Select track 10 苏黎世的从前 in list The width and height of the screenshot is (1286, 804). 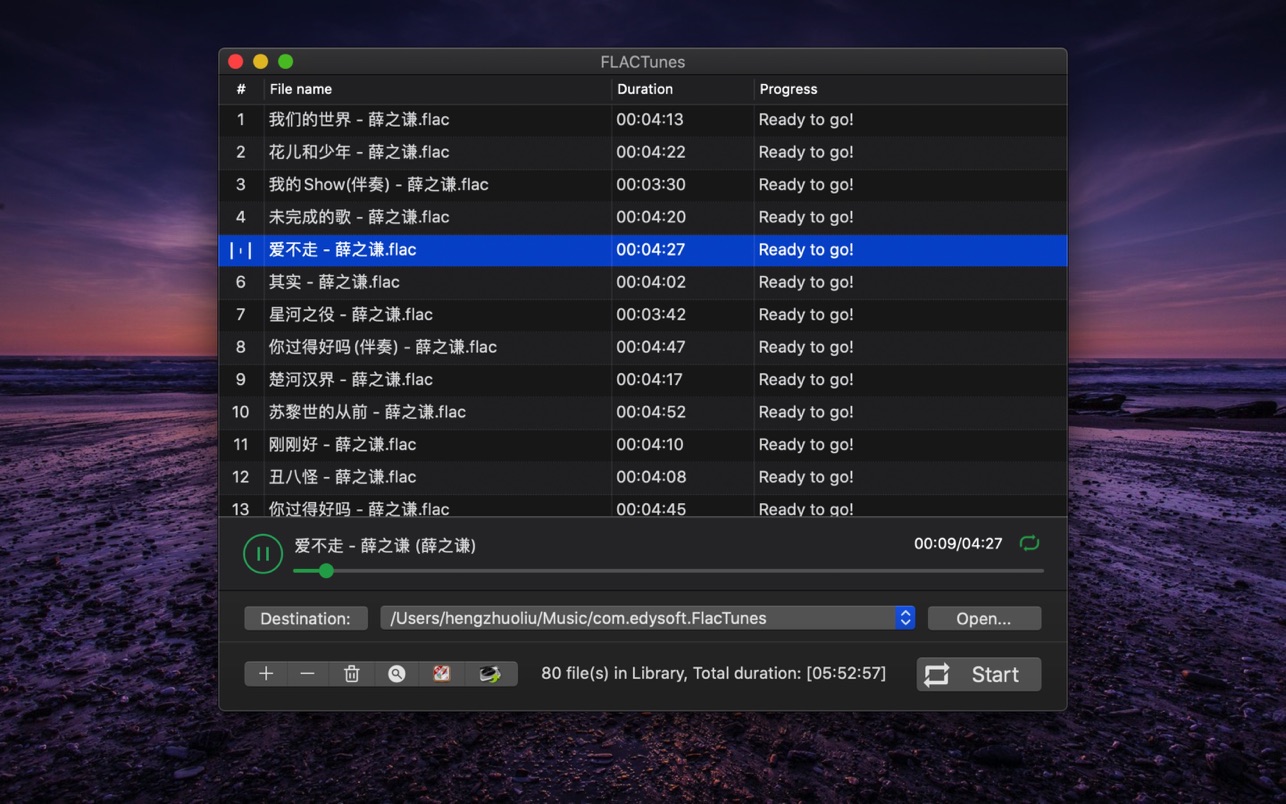[367, 412]
